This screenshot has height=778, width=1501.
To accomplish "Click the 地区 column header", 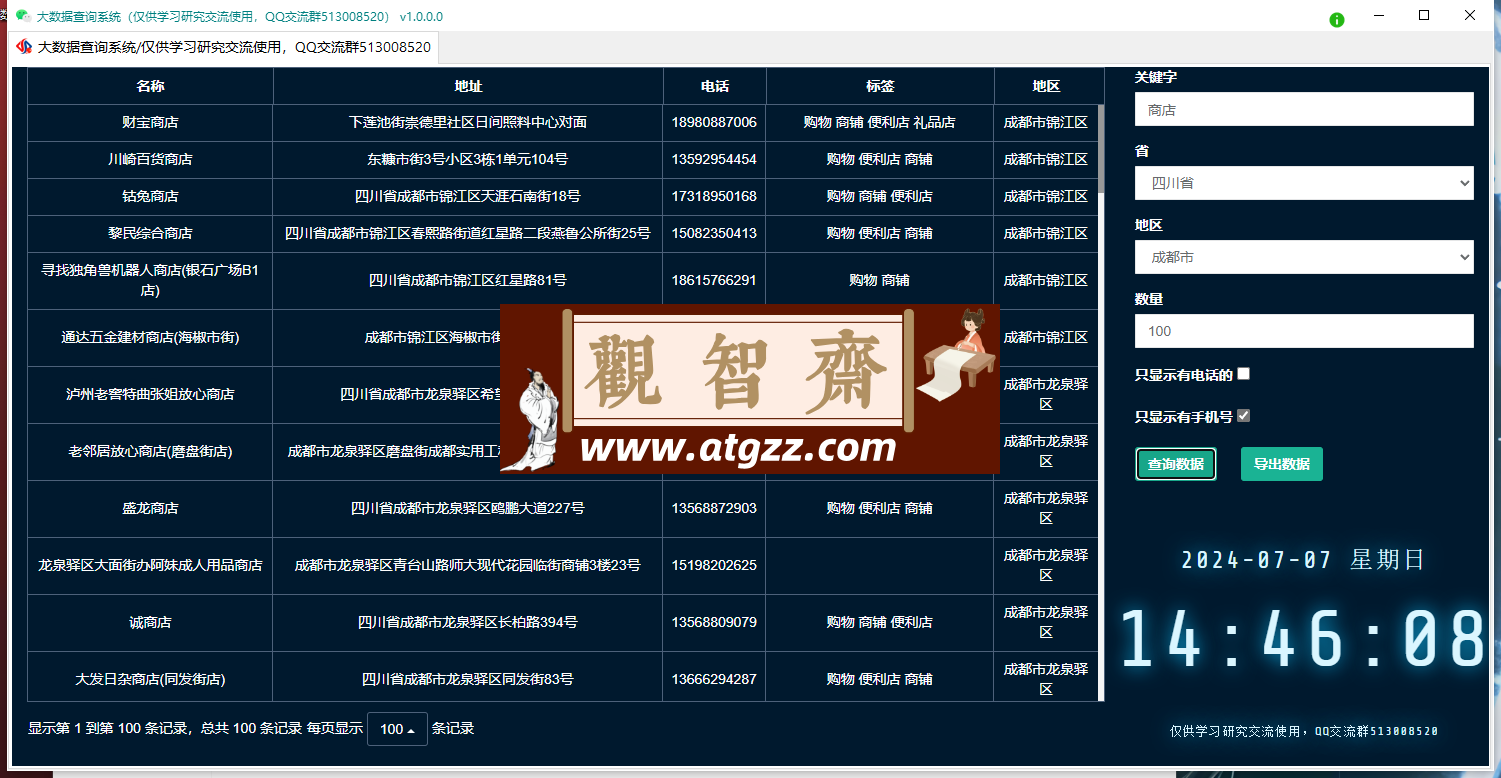I will pyautogui.click(x=1046, y=86).
